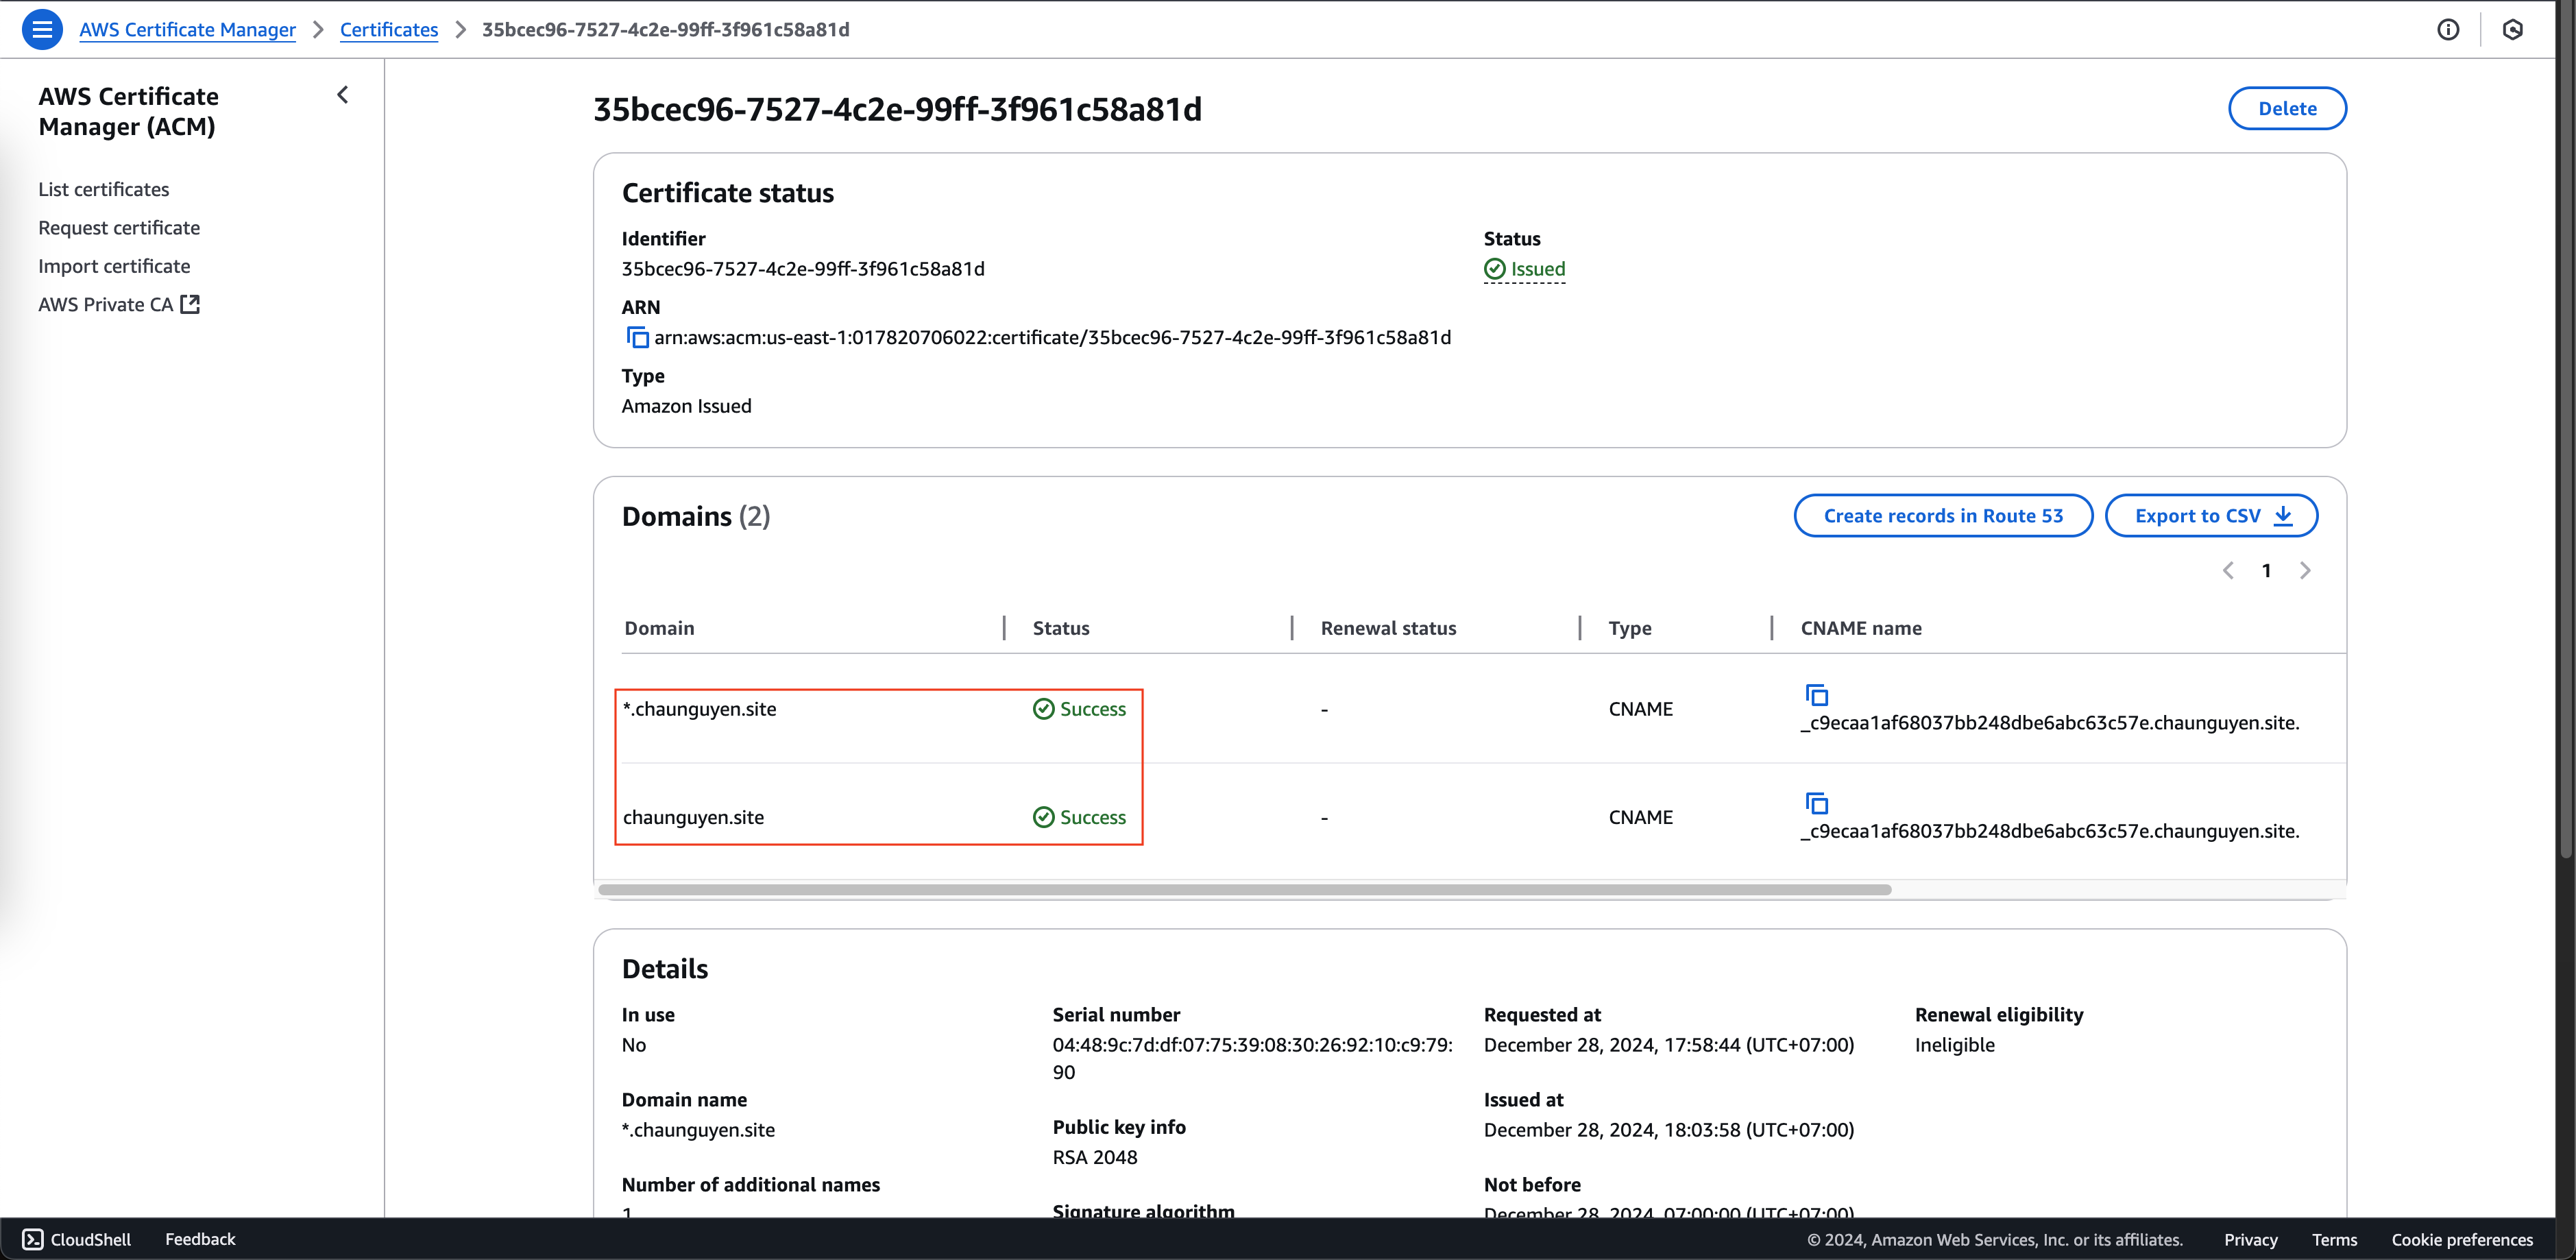Click Success status for chaunguyen.site

(1079, 817)
